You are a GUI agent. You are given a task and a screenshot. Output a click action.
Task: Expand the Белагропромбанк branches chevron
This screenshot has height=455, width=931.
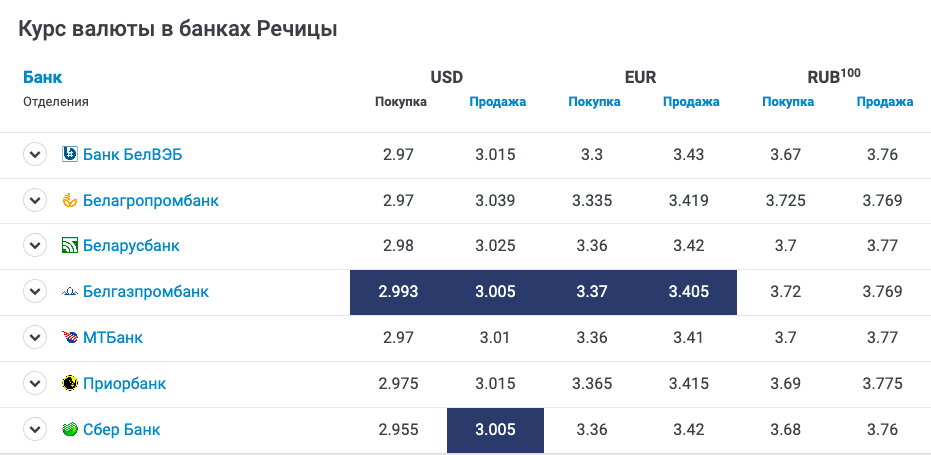point(35,201)
